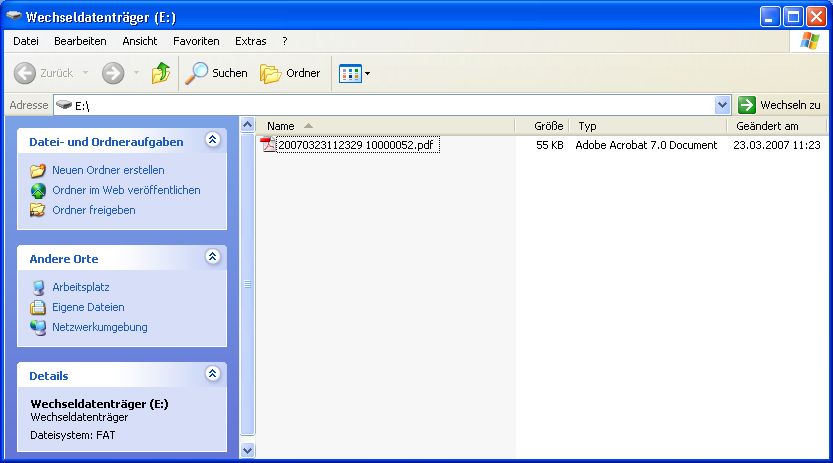
Task: Toggle the Ordner folder pane button
Action: [290, 73]
